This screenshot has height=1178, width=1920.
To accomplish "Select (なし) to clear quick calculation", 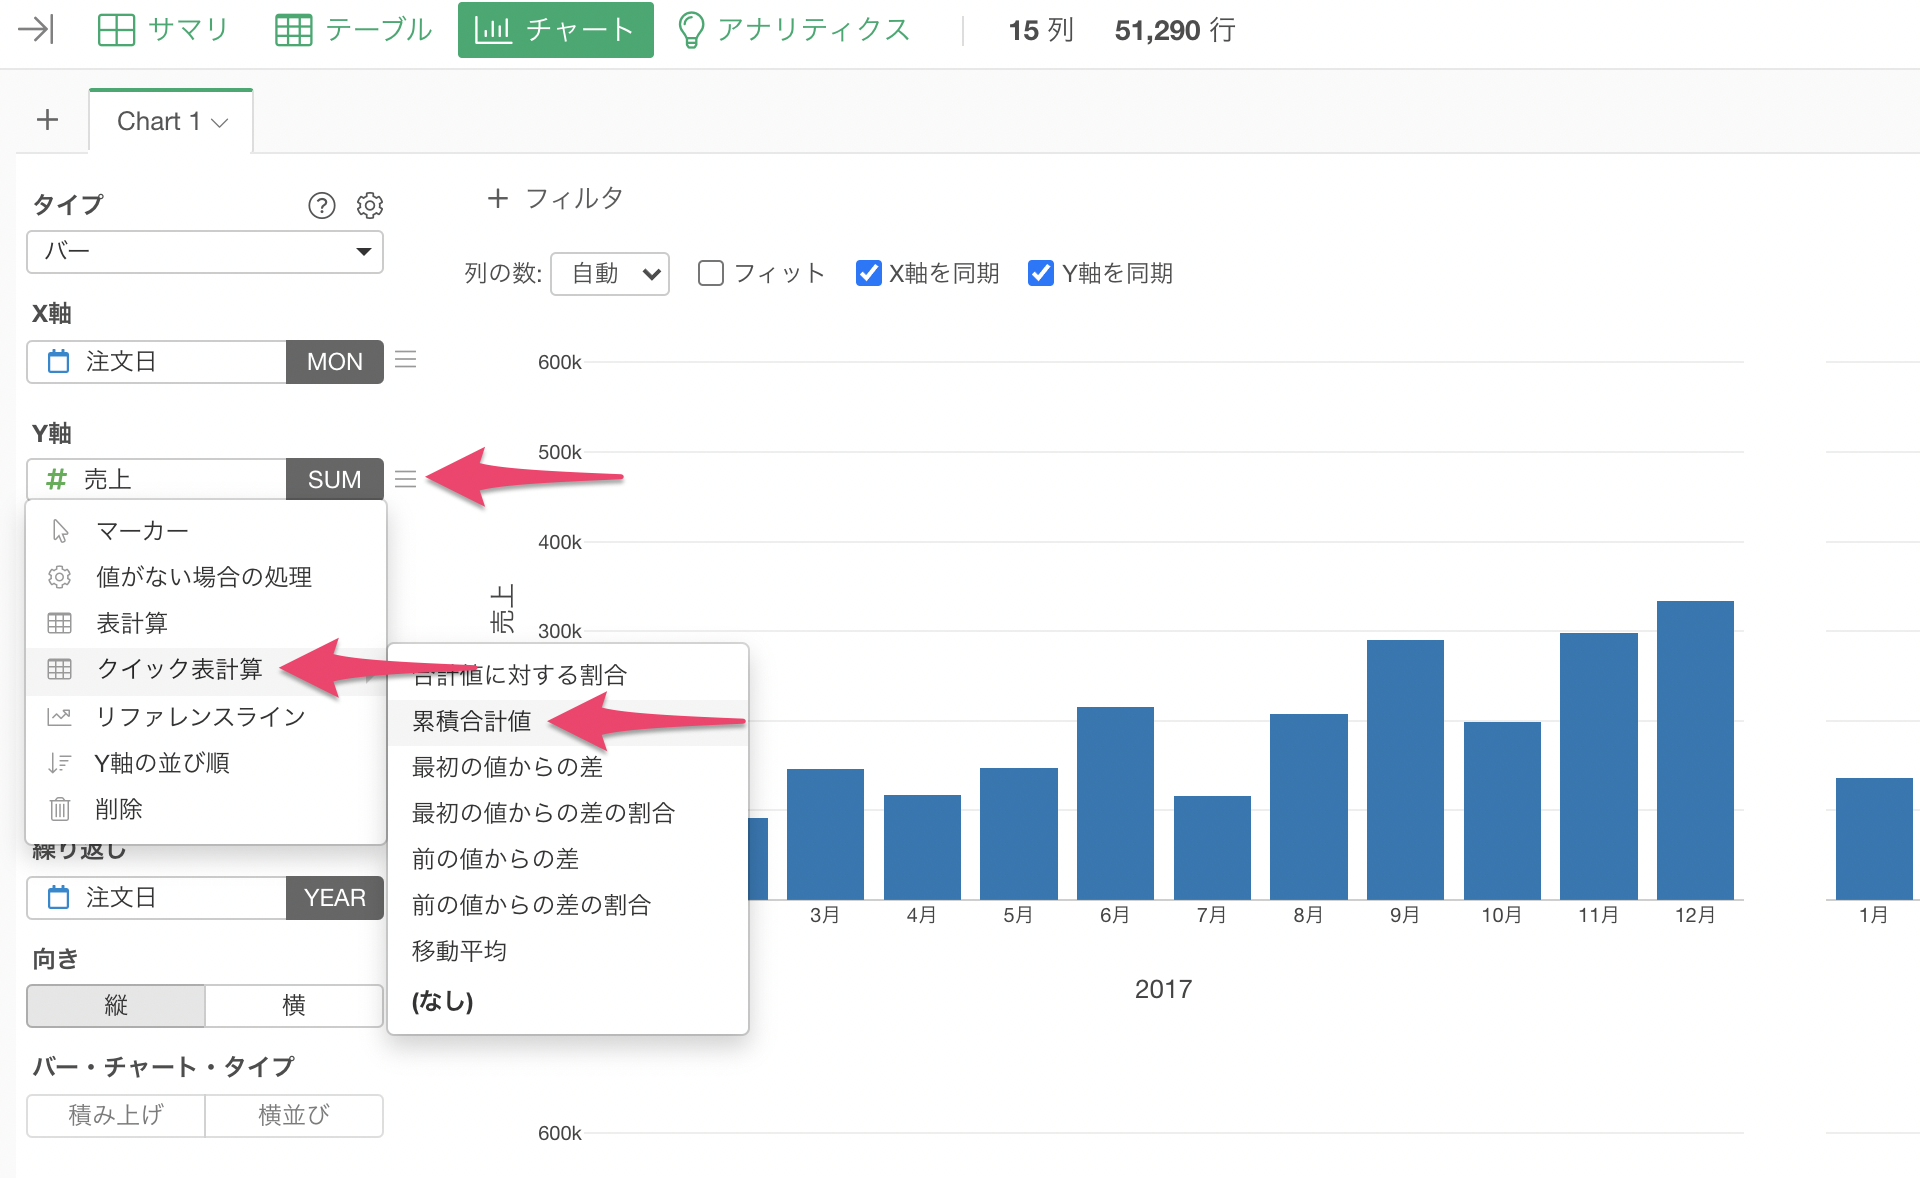I will (x=567, y=1001).
